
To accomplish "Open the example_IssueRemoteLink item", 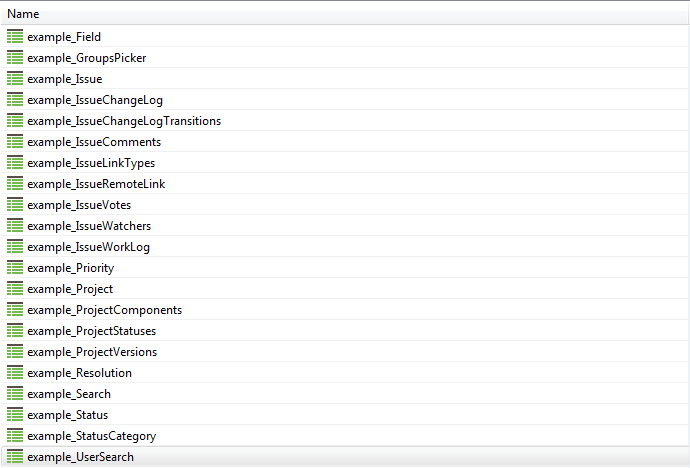I will pos(96,184).
